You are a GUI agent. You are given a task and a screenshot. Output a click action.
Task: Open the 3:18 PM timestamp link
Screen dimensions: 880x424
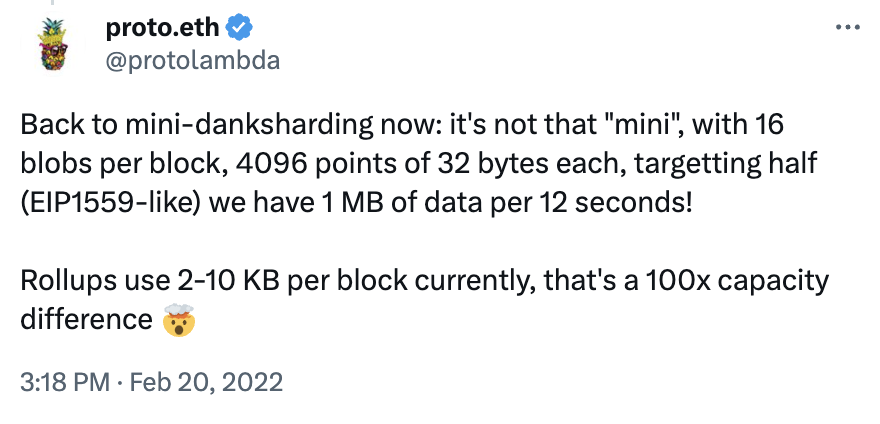coord(65,382)
